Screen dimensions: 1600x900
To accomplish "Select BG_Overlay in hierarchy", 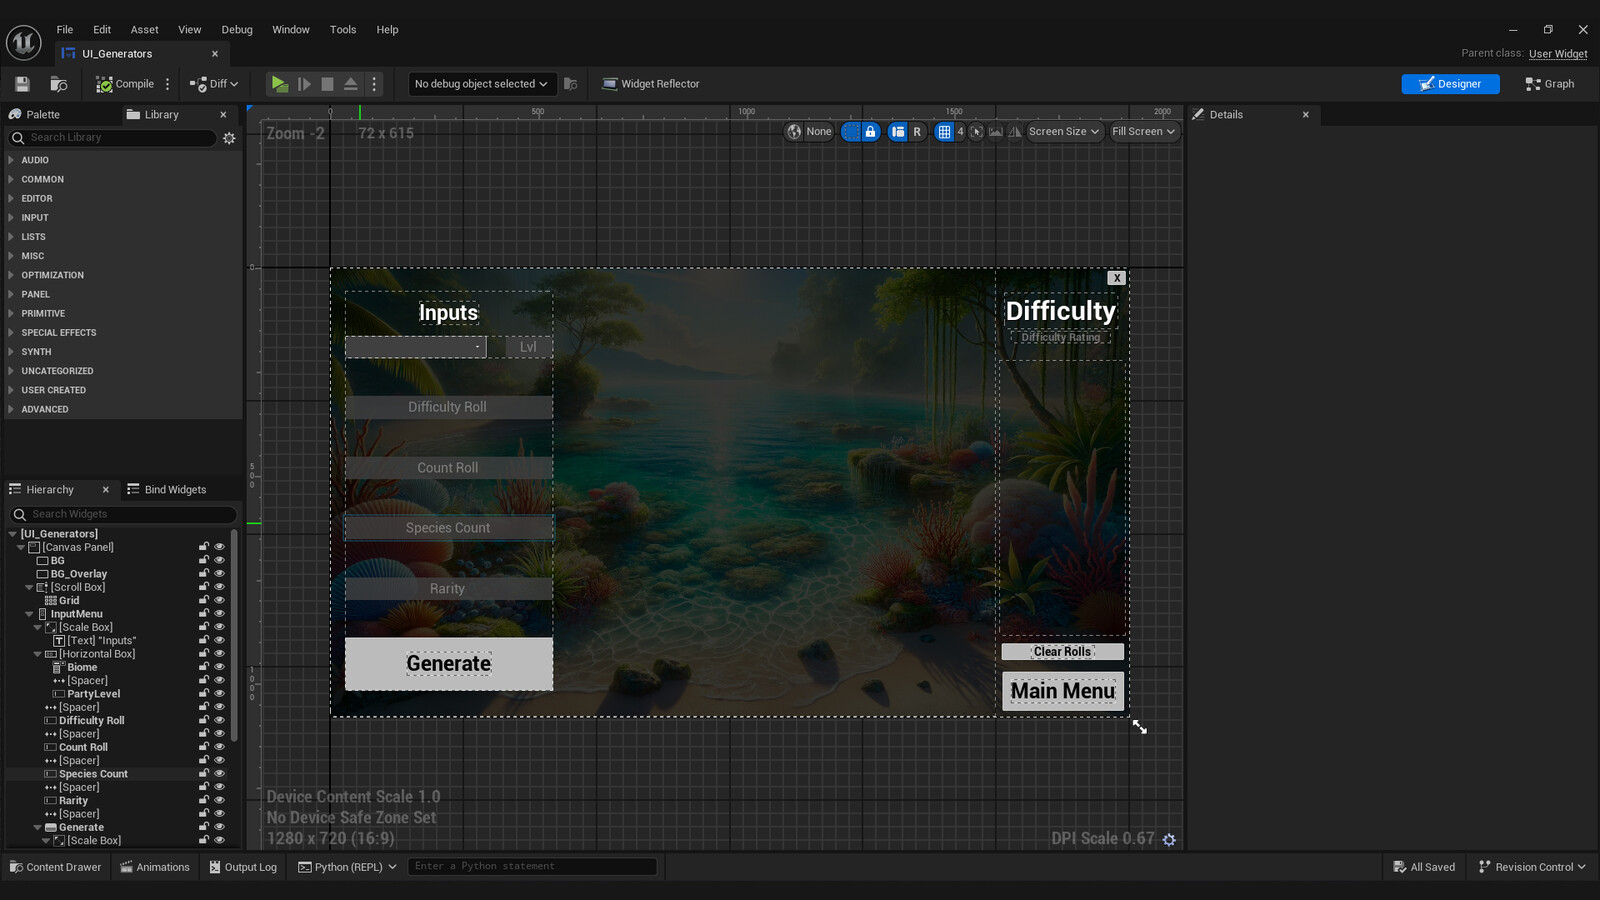I will (x=78, y=574).
